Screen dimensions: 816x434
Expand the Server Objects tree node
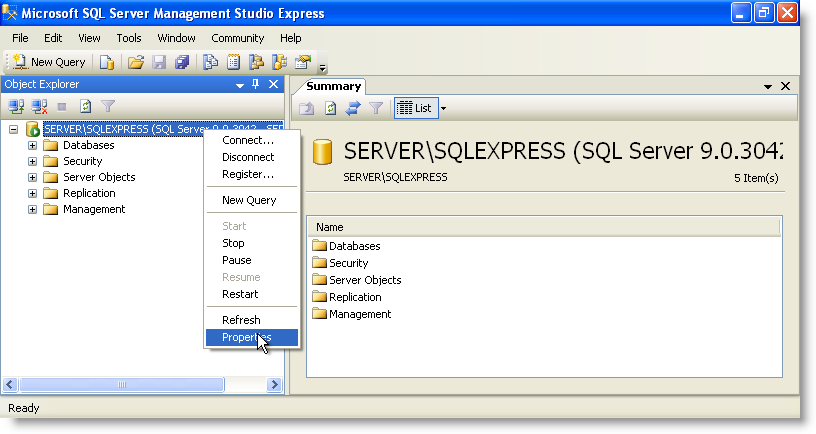click(32, 177)
